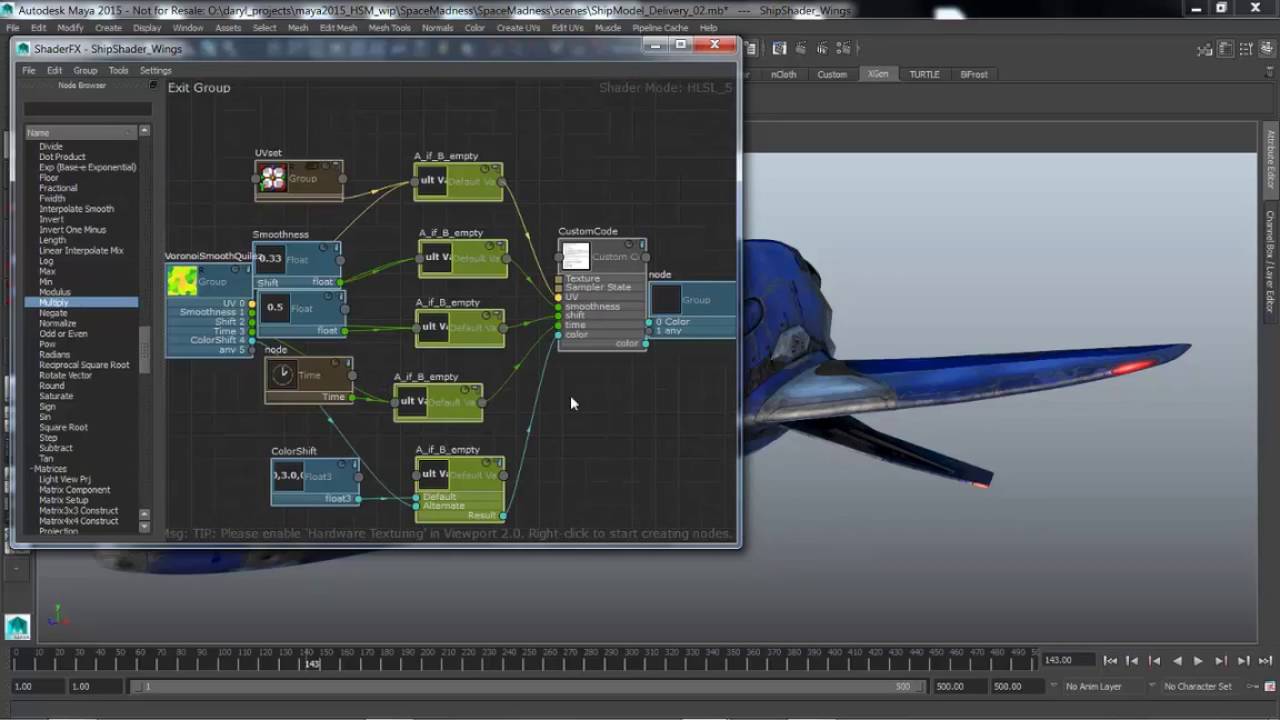Open the ShaderFX Edit menu
Image resolution: width=1280 pixels, height=720 pixels.
pyautogui.click(x=54, y=70)
